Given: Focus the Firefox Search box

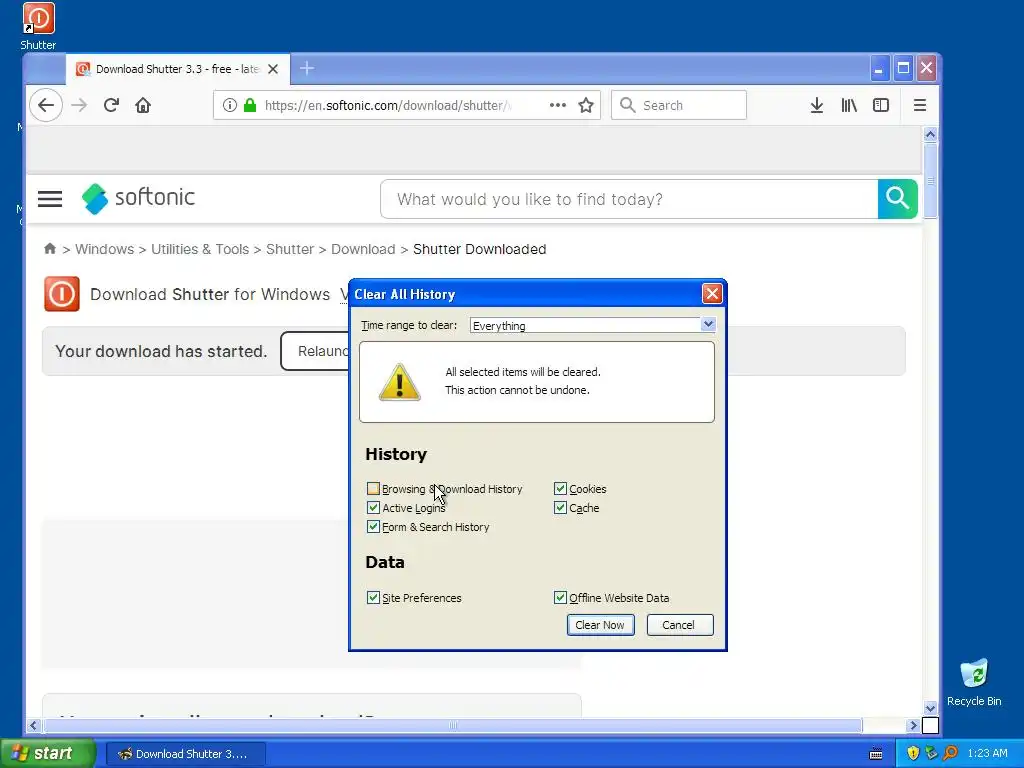Looking at the screenshot, I should (679, 105).
